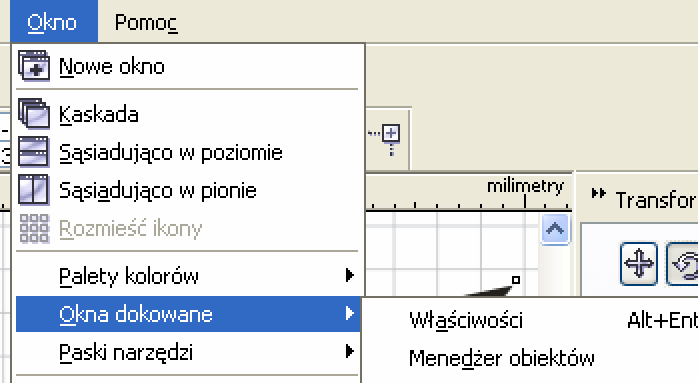
Task: Click the Nowe okno window icon
Action: pos(34,66)
